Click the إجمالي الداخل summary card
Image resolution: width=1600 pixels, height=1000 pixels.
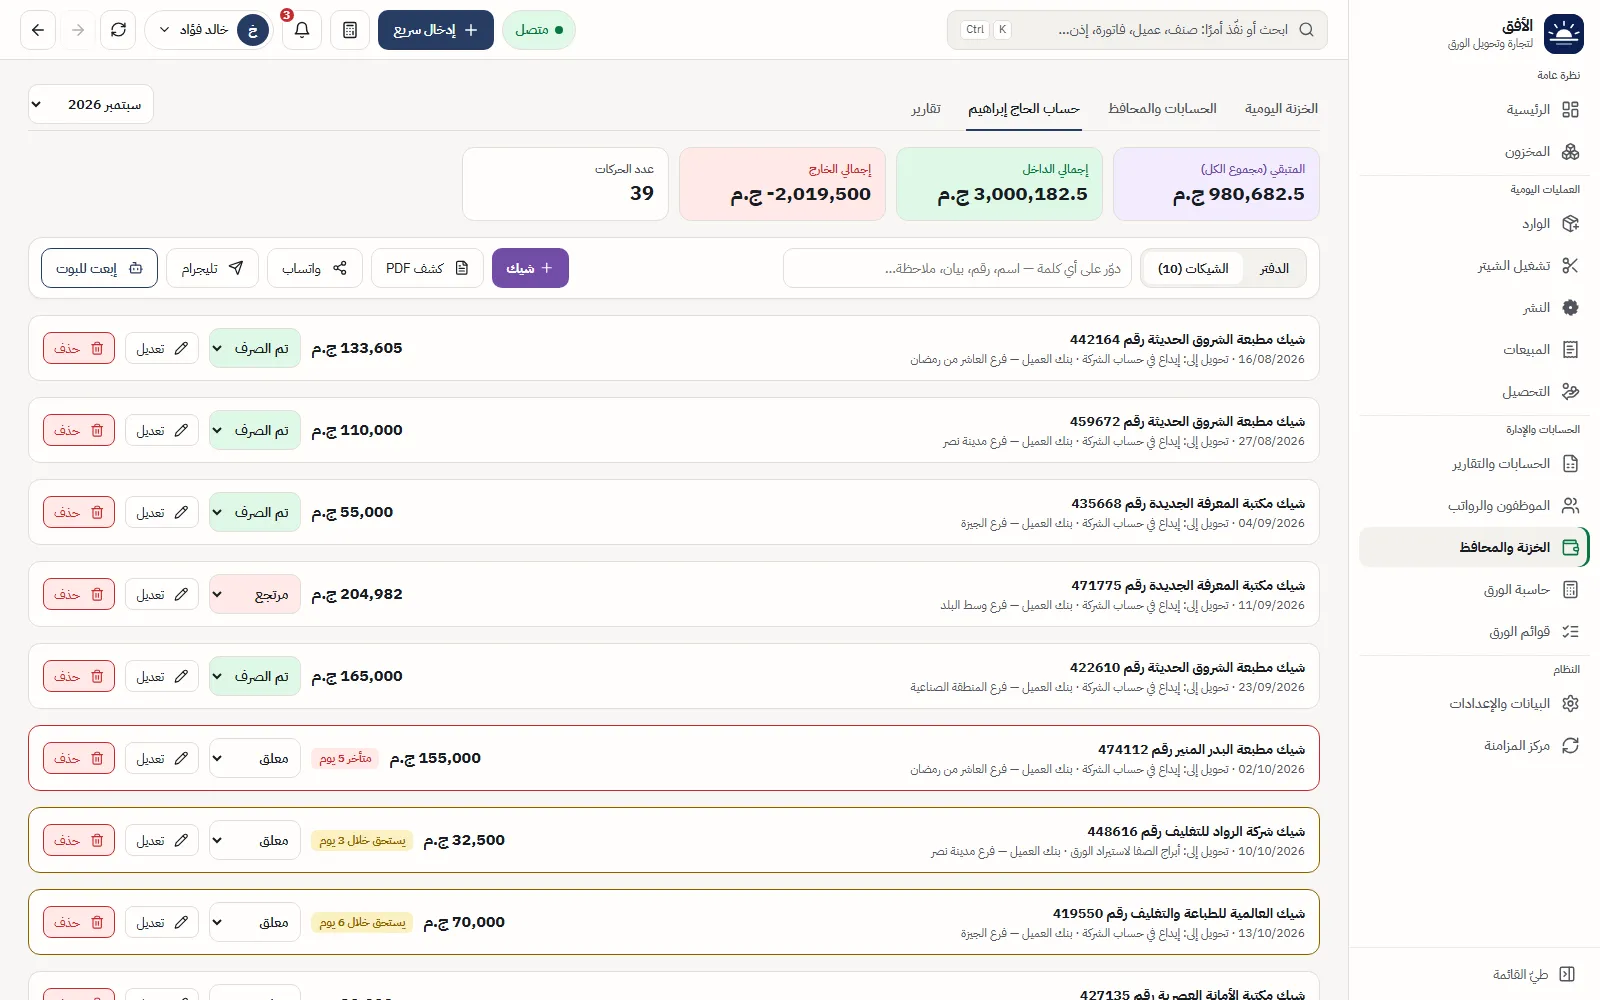[999, 184]
